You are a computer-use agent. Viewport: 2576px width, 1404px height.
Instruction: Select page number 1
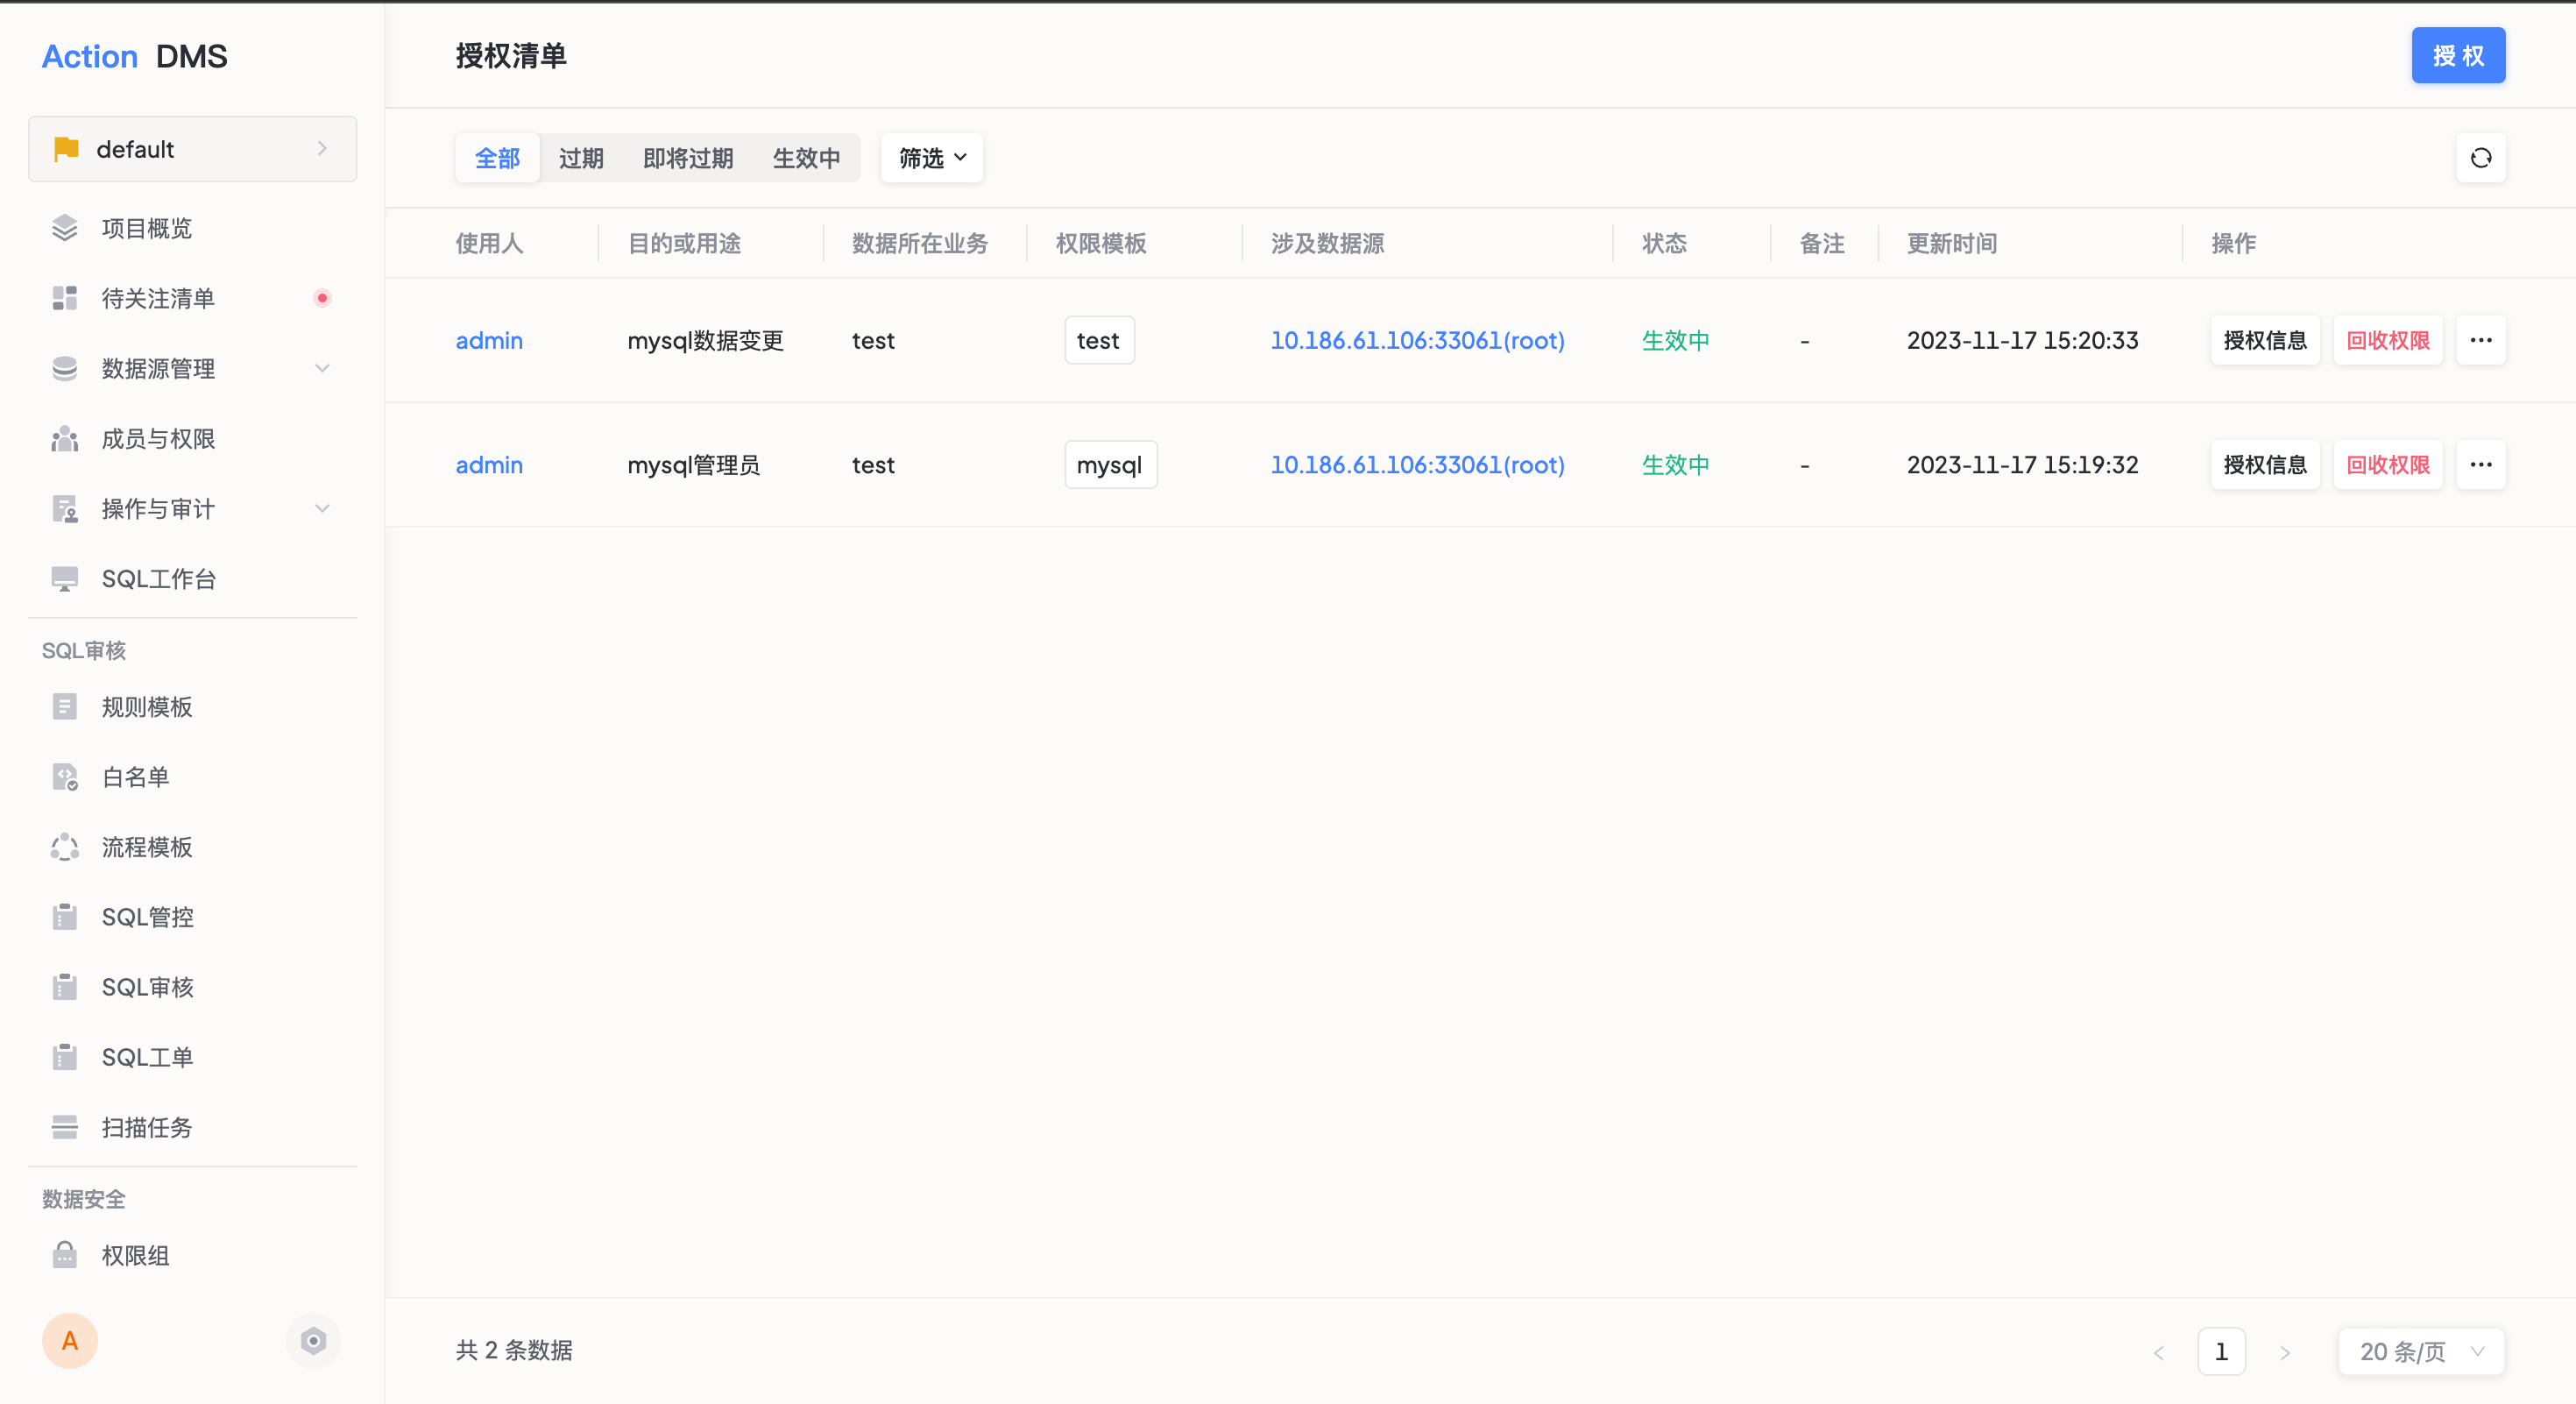pos(2221,1352)
